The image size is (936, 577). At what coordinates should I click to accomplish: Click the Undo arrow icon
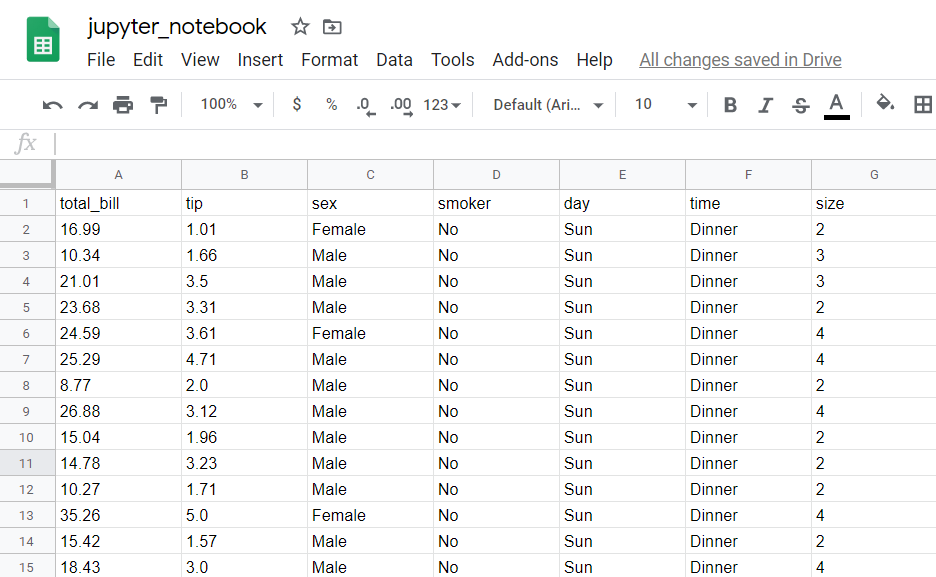pos(53,106)
